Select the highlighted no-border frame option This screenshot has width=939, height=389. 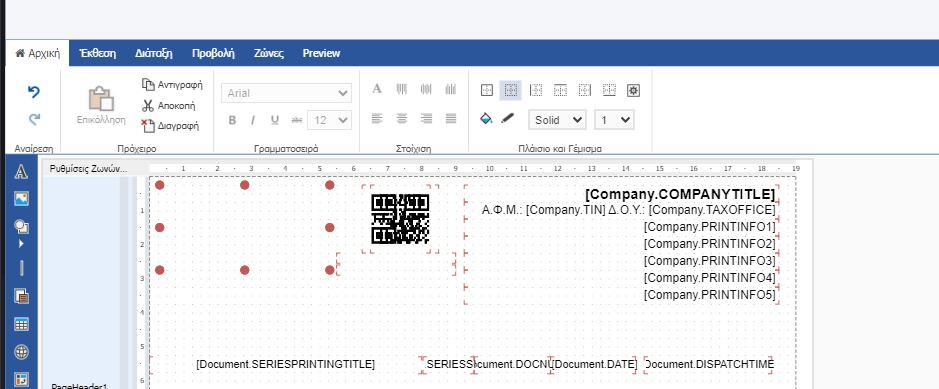point(511,90)
